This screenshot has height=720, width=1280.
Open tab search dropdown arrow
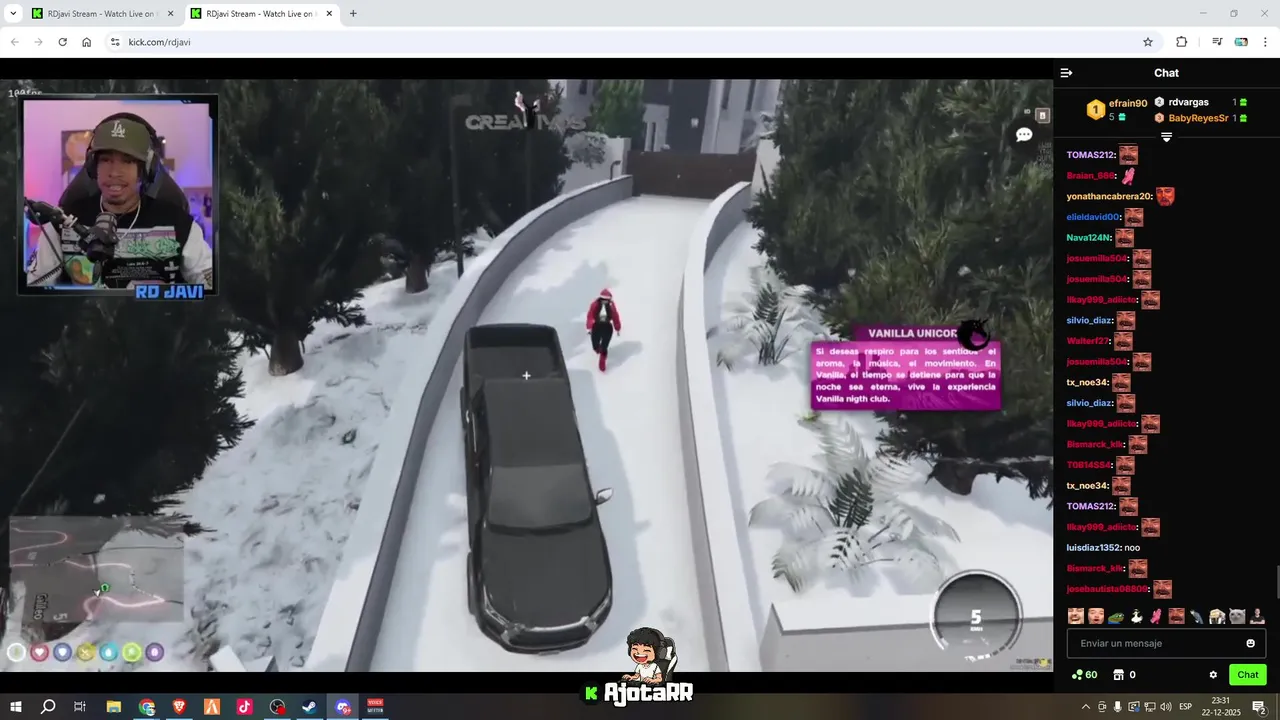(x=13, y=14)
